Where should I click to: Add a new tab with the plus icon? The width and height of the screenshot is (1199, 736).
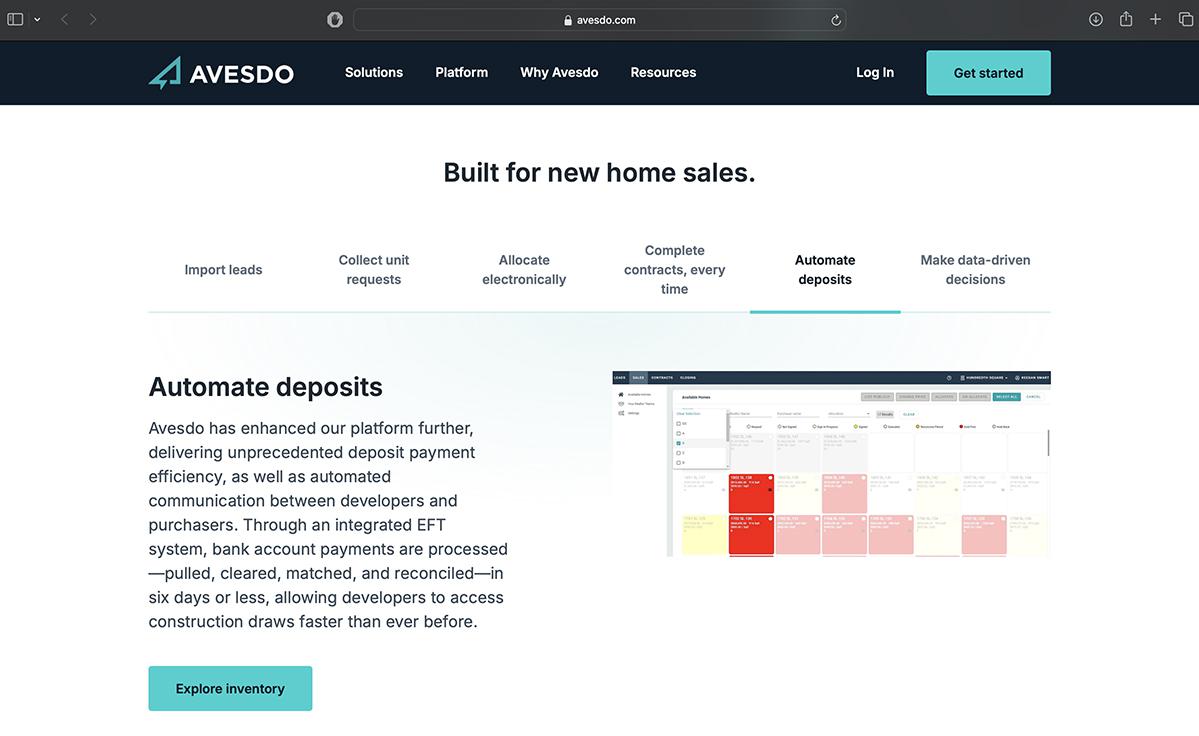pyautogui.click(x=1155, y=19)
